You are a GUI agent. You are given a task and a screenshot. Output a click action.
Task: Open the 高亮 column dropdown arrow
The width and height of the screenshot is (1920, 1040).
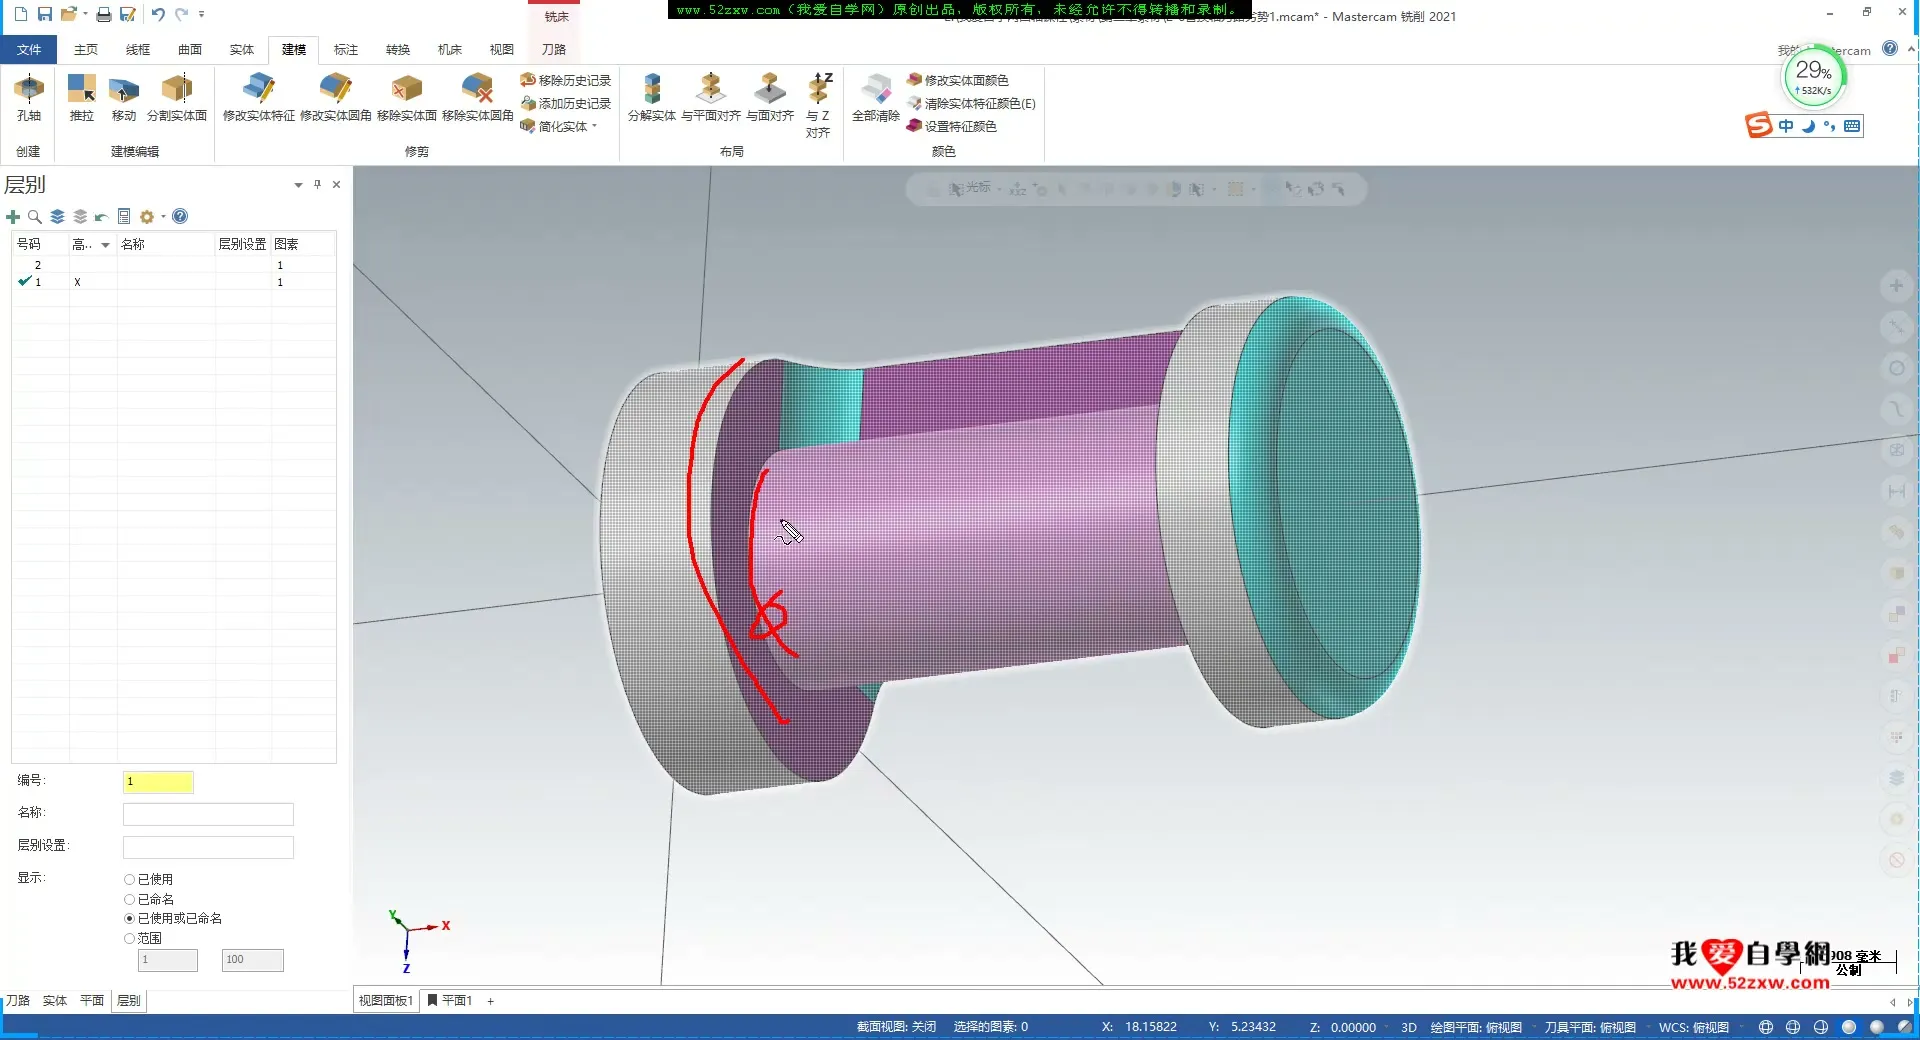(105, 245)
